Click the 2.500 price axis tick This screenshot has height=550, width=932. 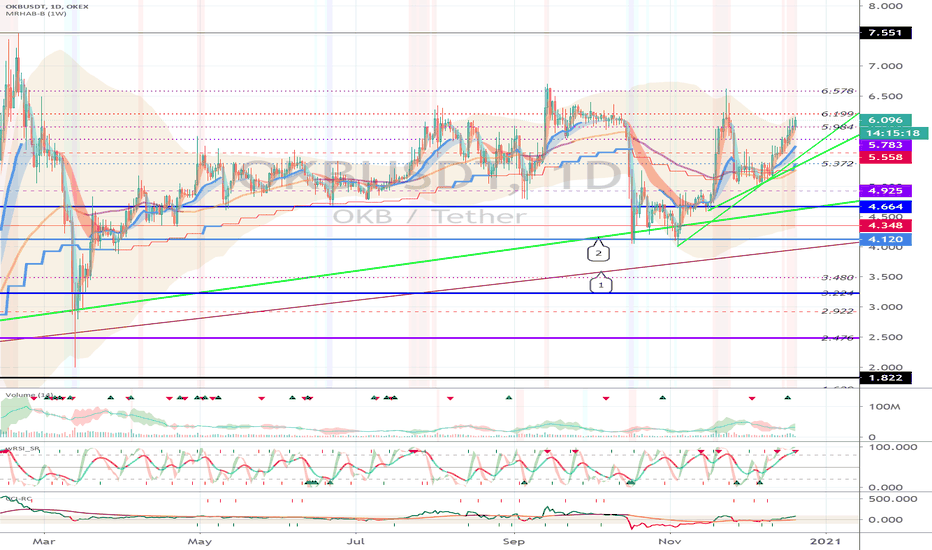coord(886,337)
